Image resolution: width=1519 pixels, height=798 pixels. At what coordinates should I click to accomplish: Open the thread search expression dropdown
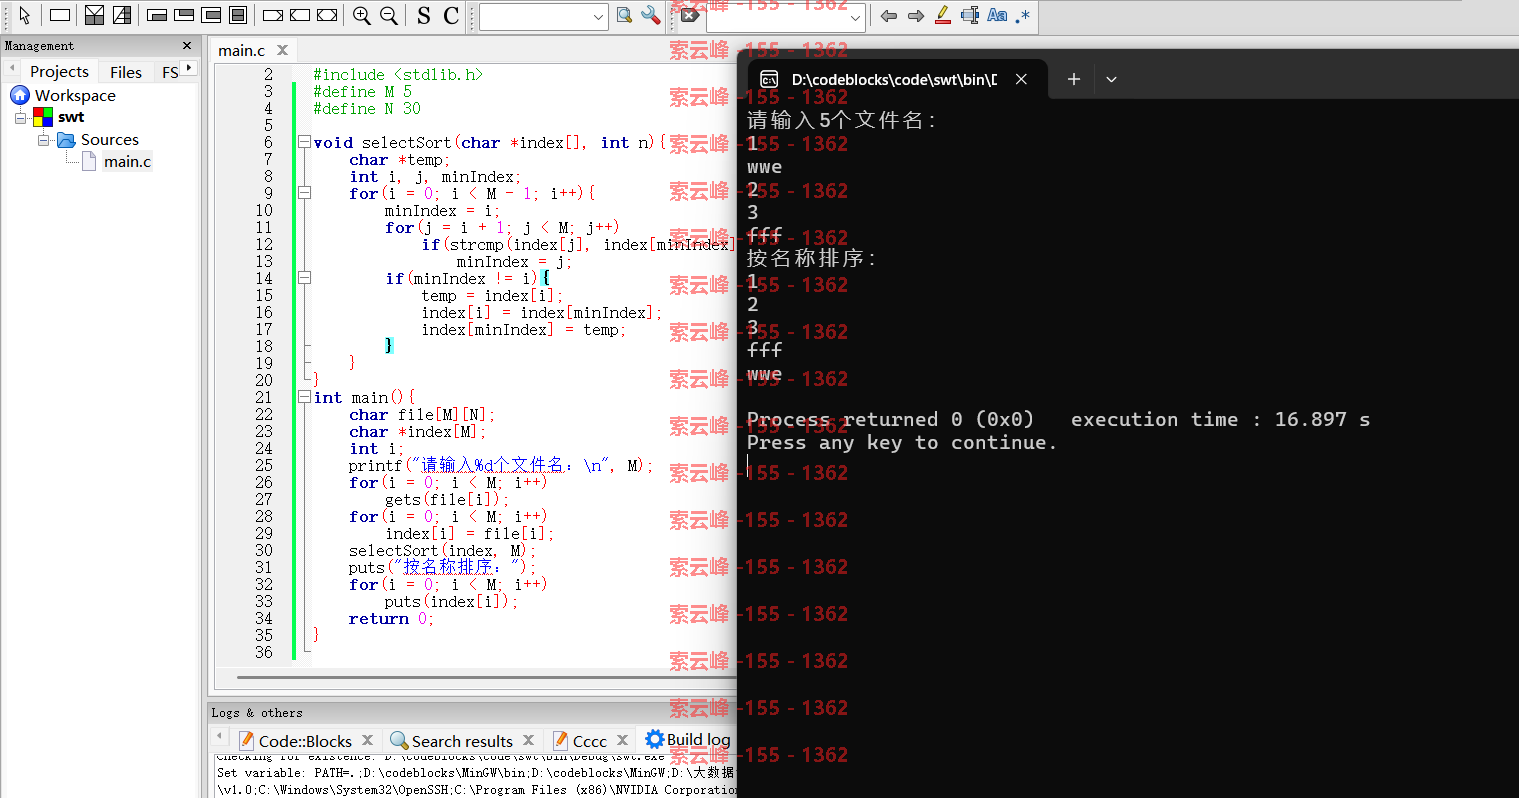pos(598,17)
